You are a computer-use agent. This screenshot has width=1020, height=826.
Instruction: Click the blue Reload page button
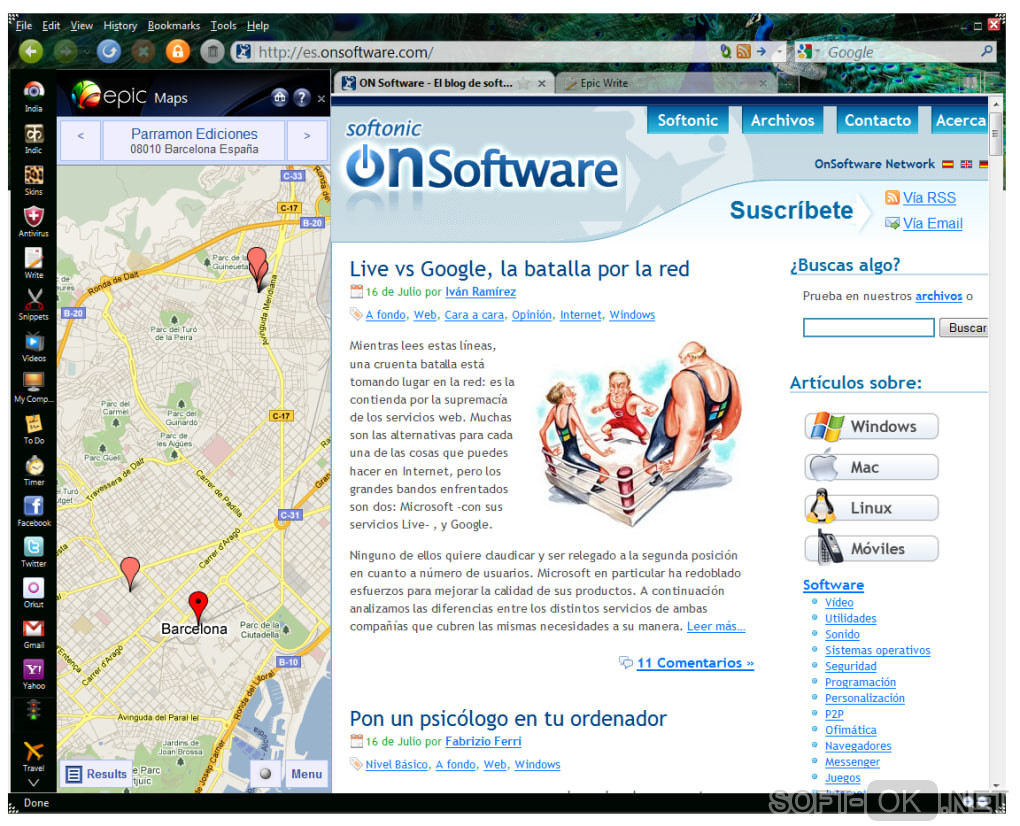(x=109, y=51)
